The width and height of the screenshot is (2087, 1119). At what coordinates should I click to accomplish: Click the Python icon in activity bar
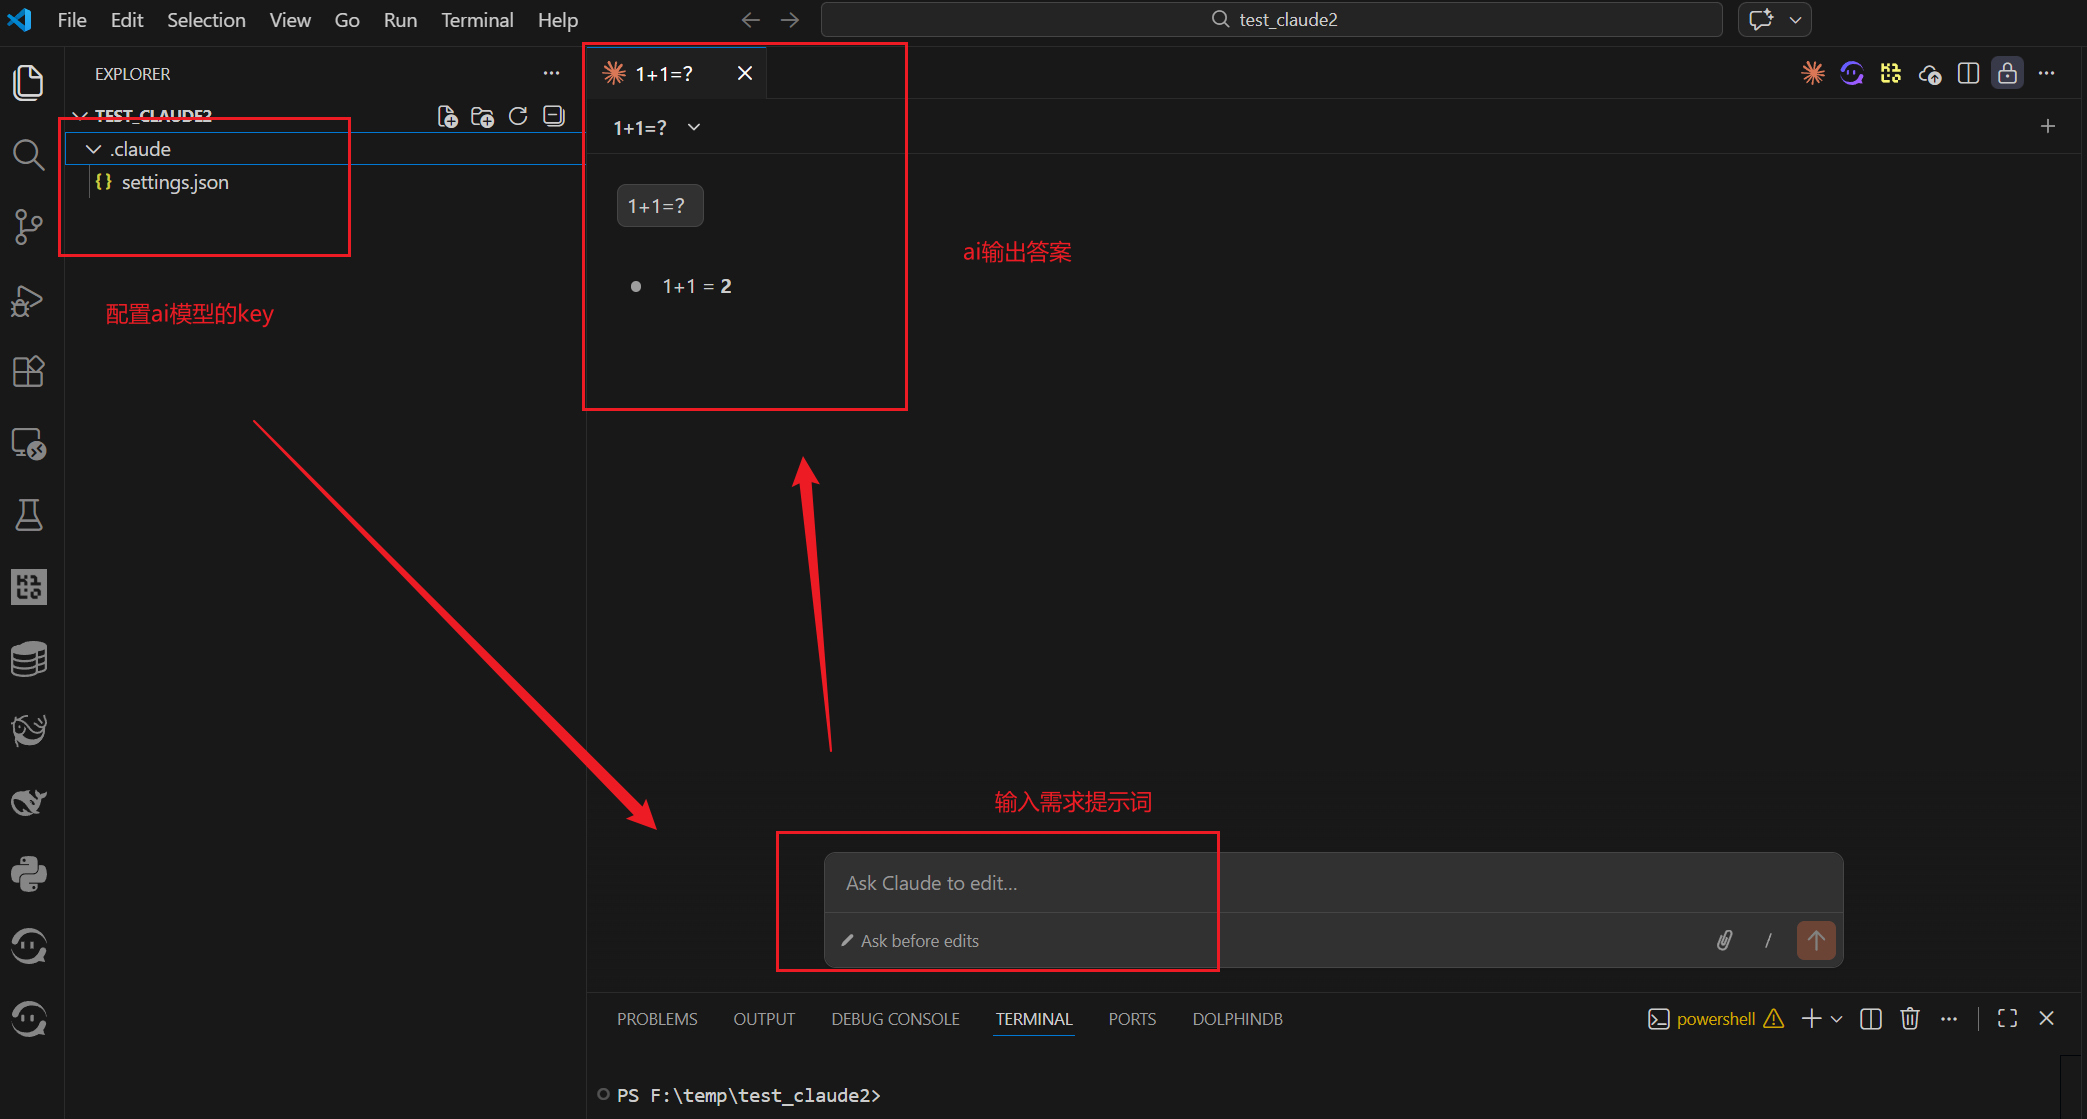[x=28, y=874]
